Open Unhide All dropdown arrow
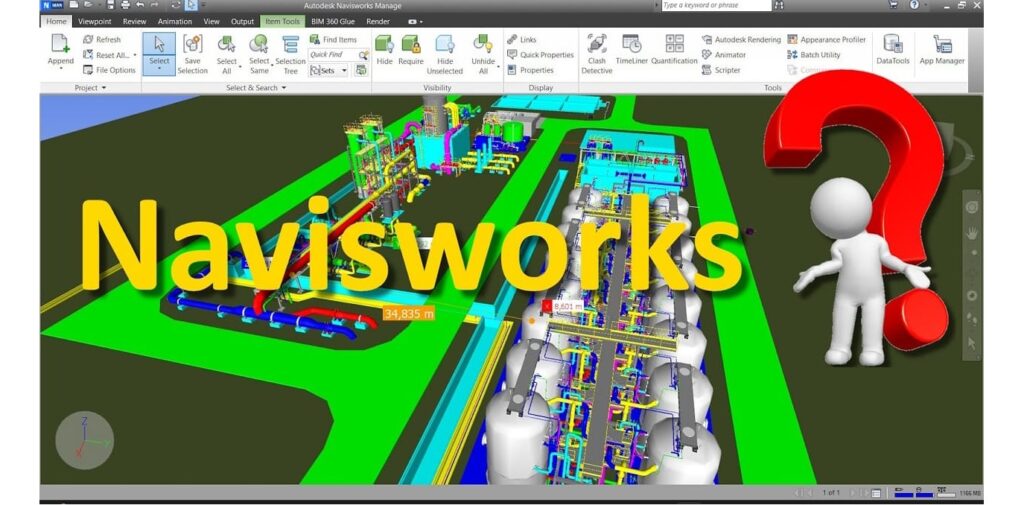The image size is (1024, 505). [498, 67]
